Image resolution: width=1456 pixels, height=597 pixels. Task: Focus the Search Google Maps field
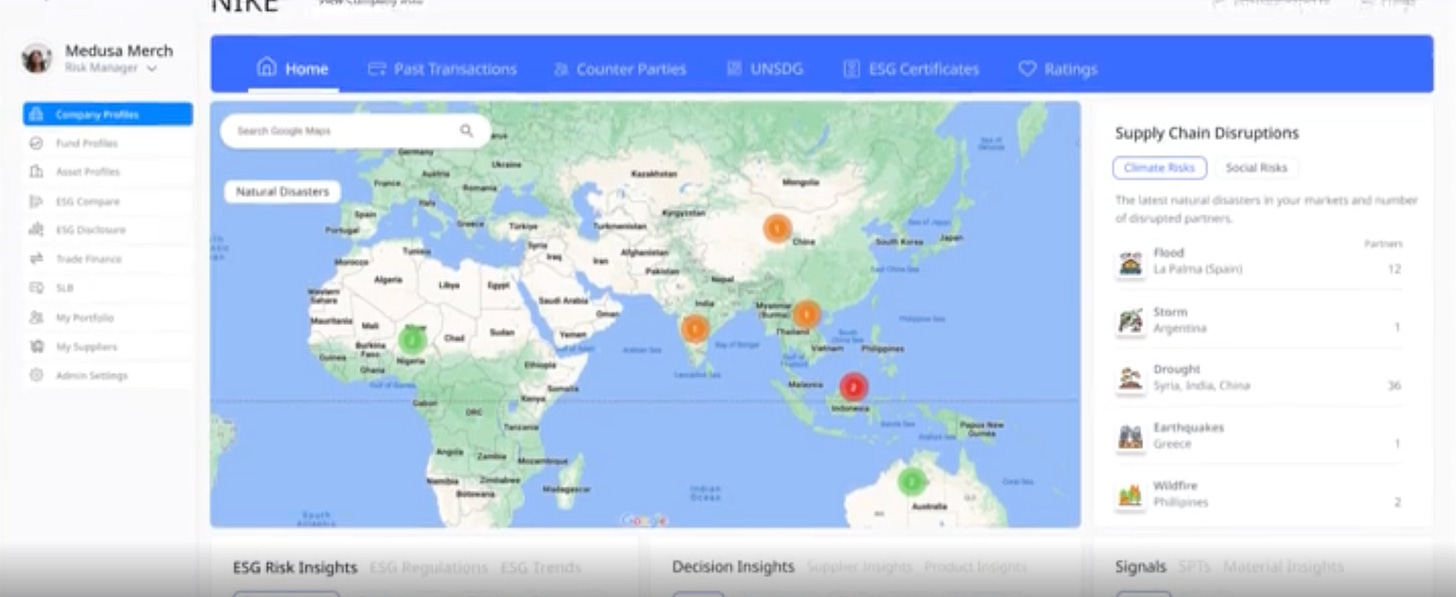(355, 131)
